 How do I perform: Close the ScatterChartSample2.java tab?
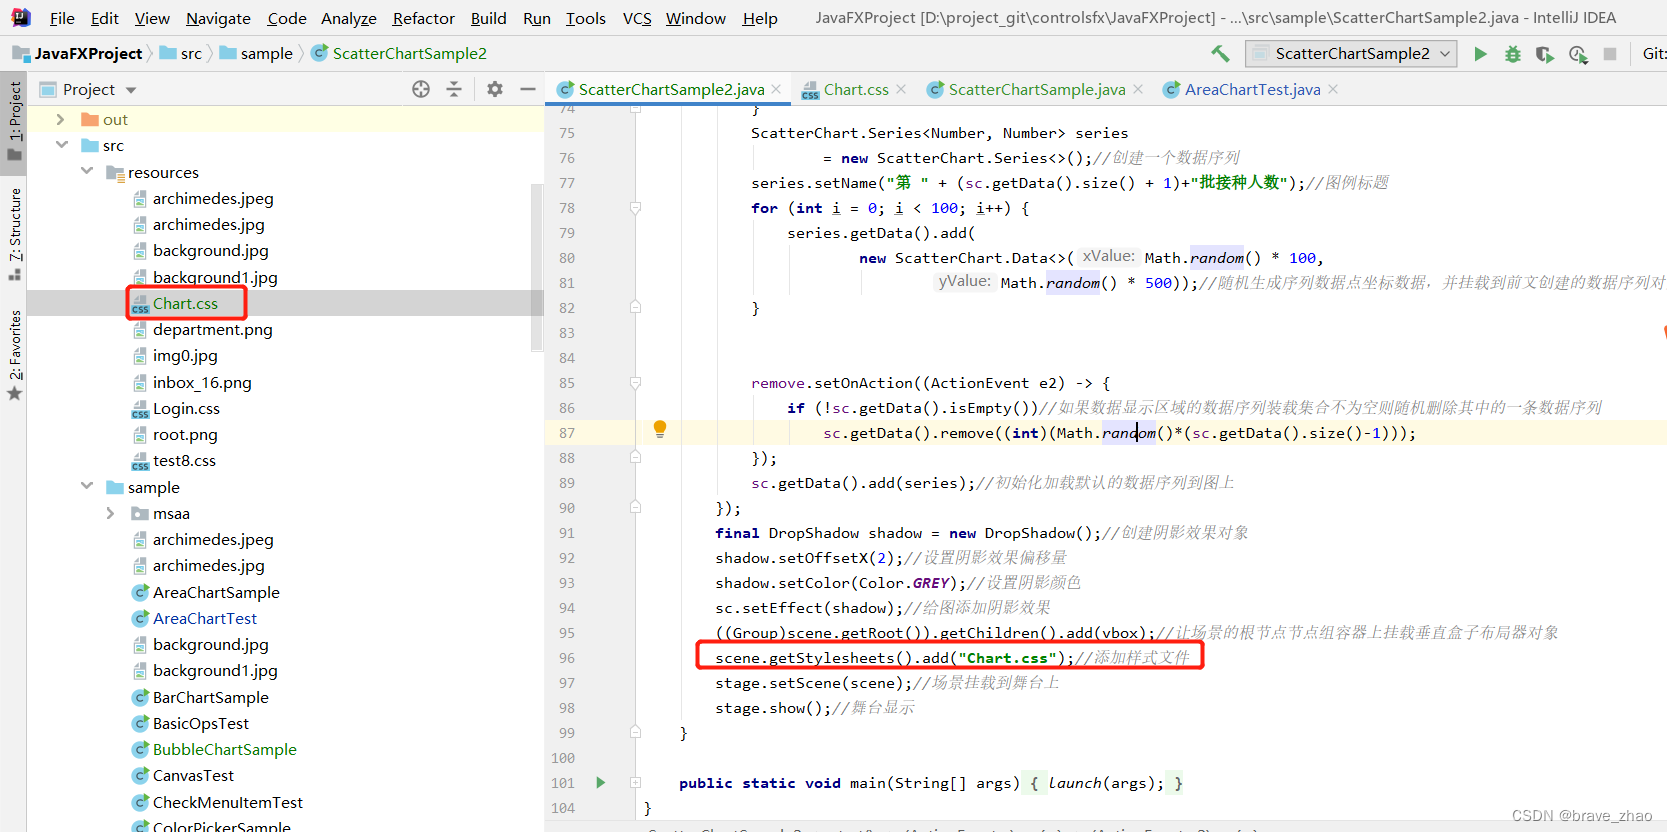tap(777, 89)
